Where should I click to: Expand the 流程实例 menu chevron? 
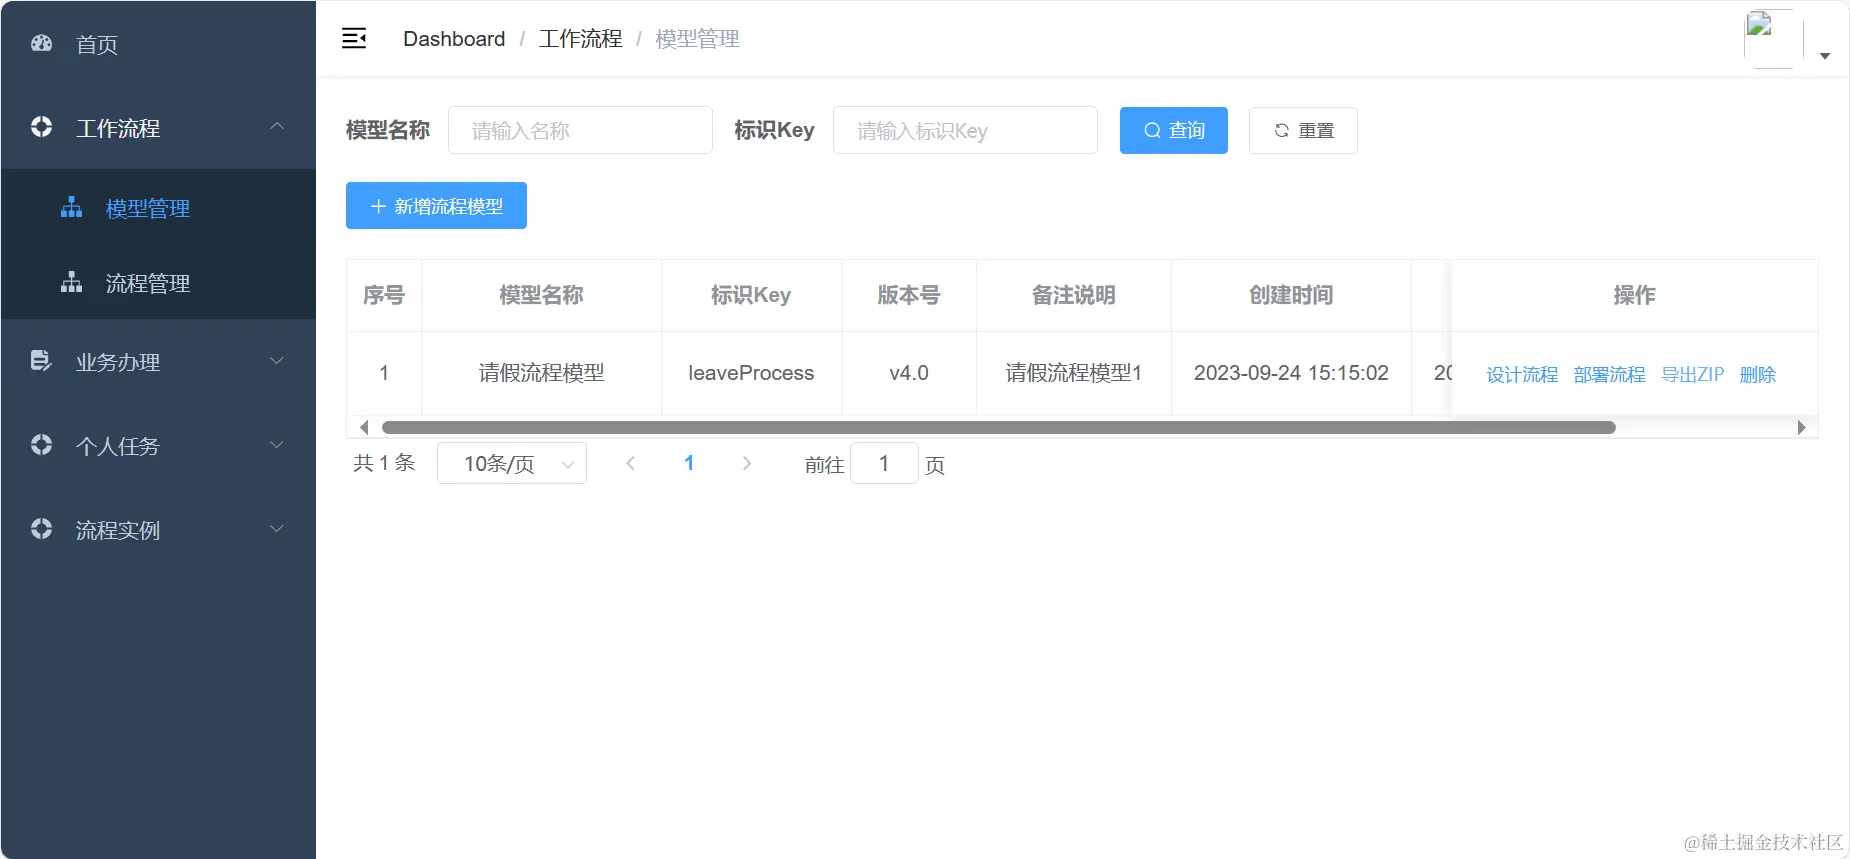point(277,528)
